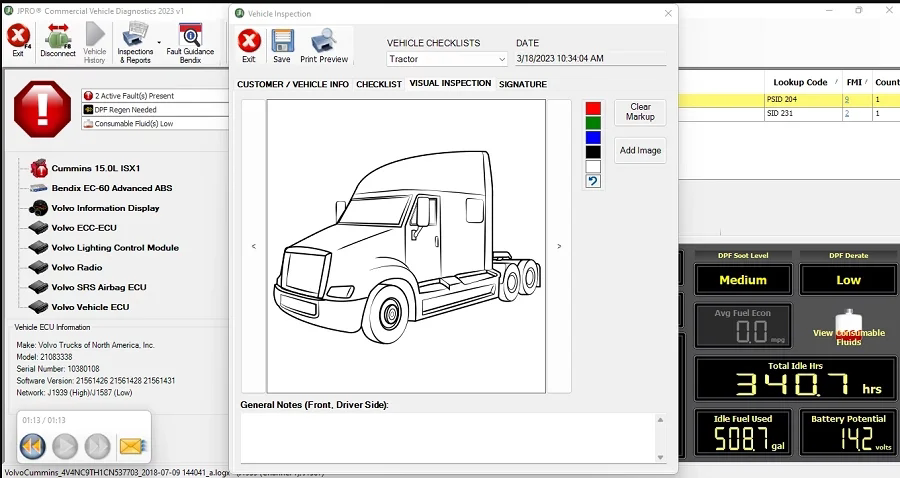Select Cummins 15.0L ISX1 in the ECU list
900x478 pixels.
click(95, 168)
